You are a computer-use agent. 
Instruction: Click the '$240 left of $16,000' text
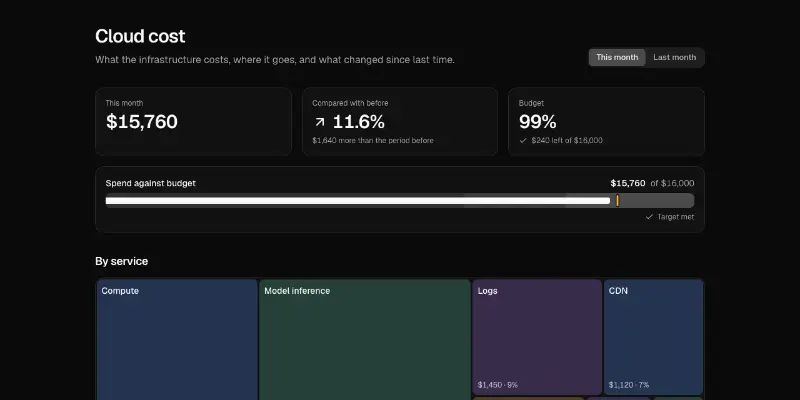pos(567,140)
